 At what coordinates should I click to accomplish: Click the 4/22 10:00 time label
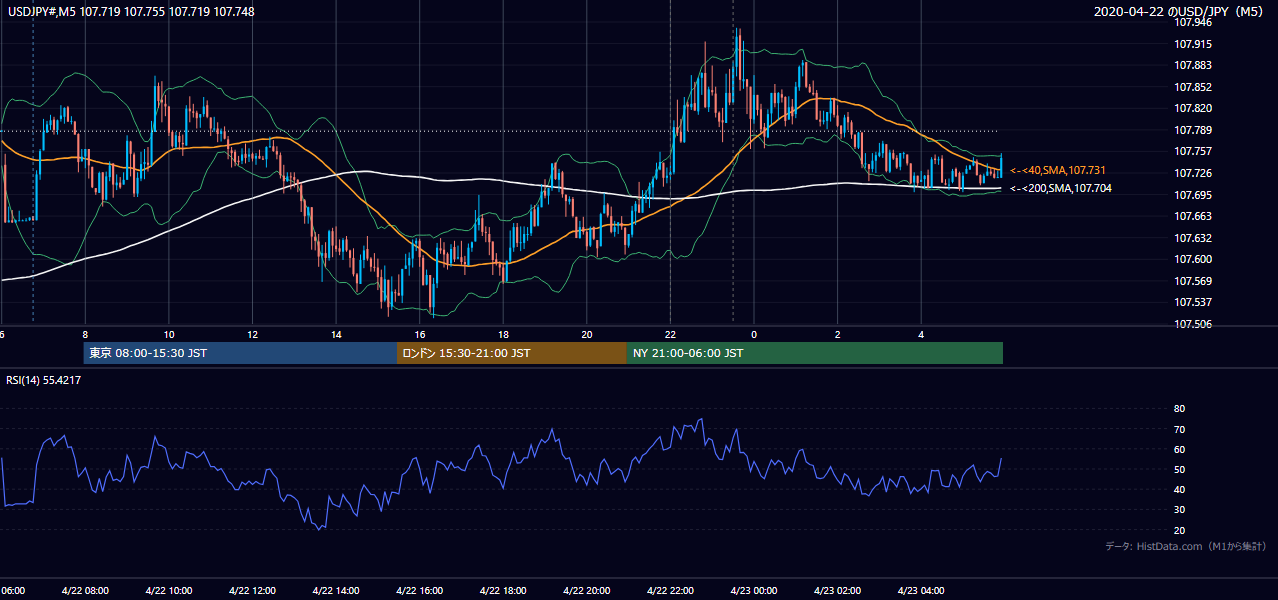(169, 591)
